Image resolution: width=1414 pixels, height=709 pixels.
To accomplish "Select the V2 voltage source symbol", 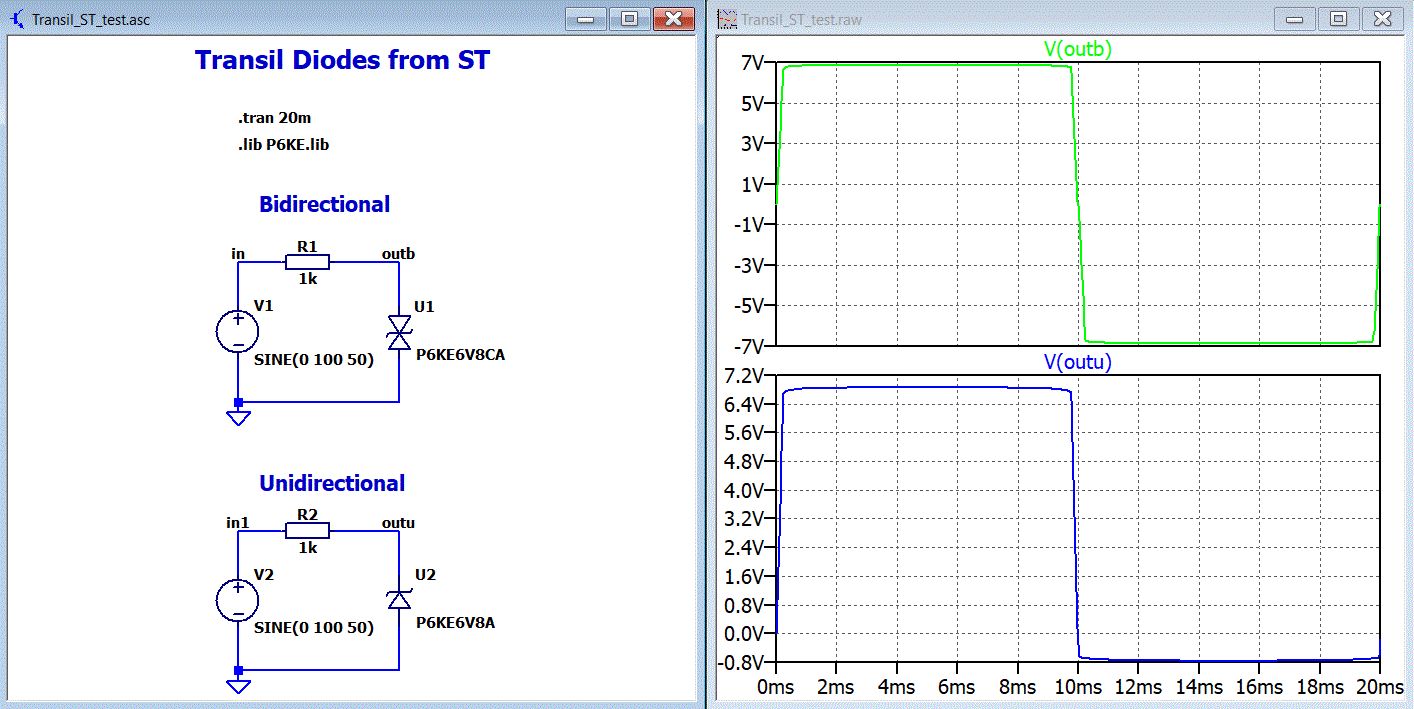I will pos(238,600).
